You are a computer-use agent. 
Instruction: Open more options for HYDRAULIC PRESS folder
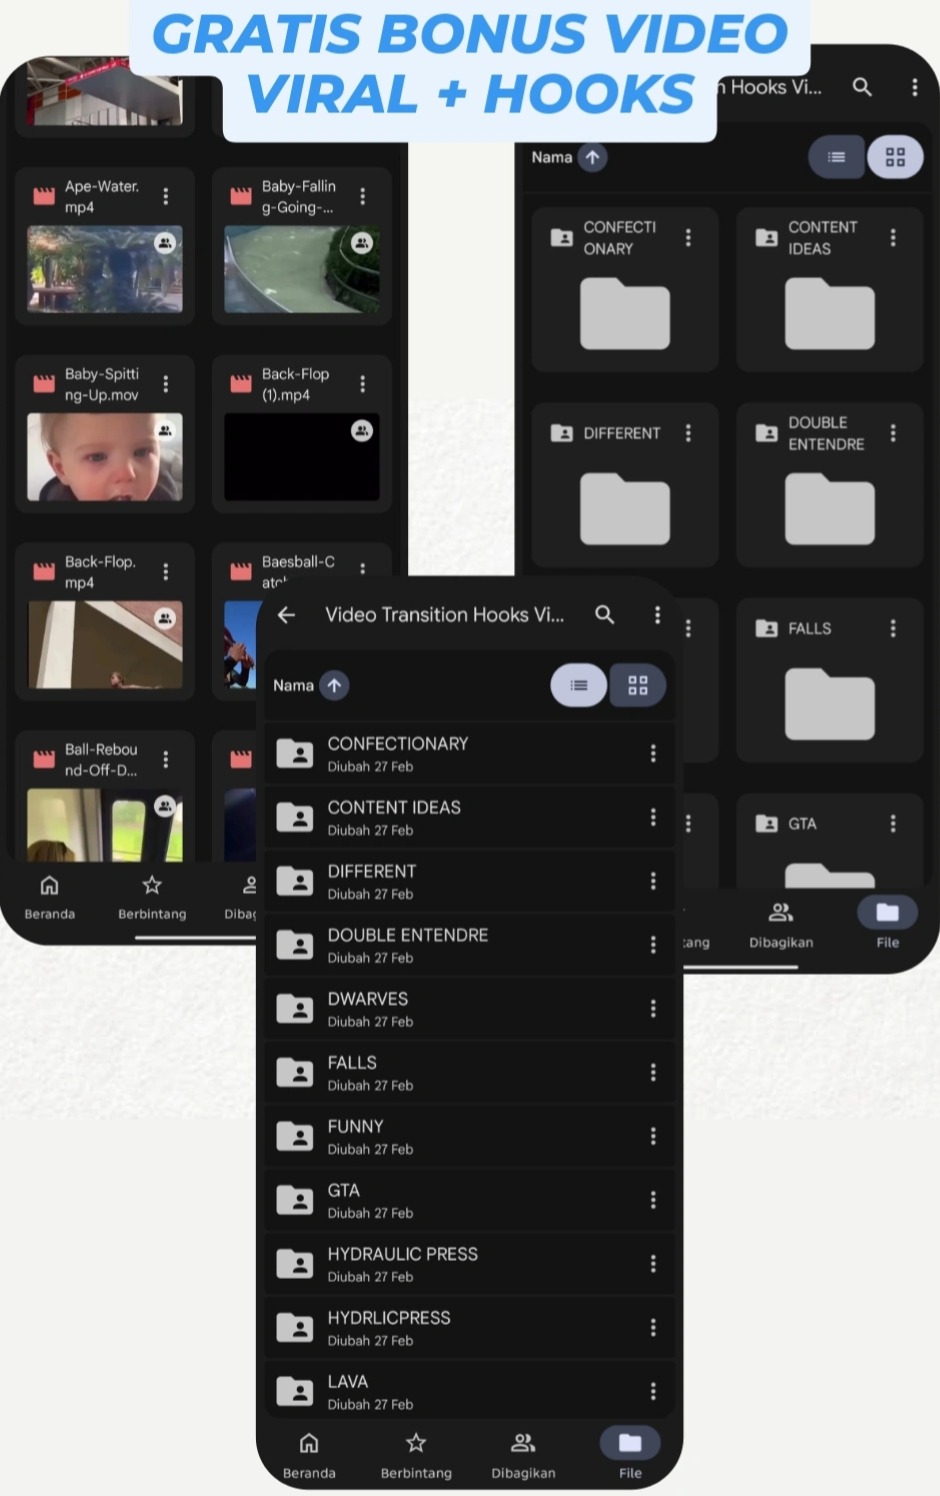pyautogui.click(x=653, y=1264)
